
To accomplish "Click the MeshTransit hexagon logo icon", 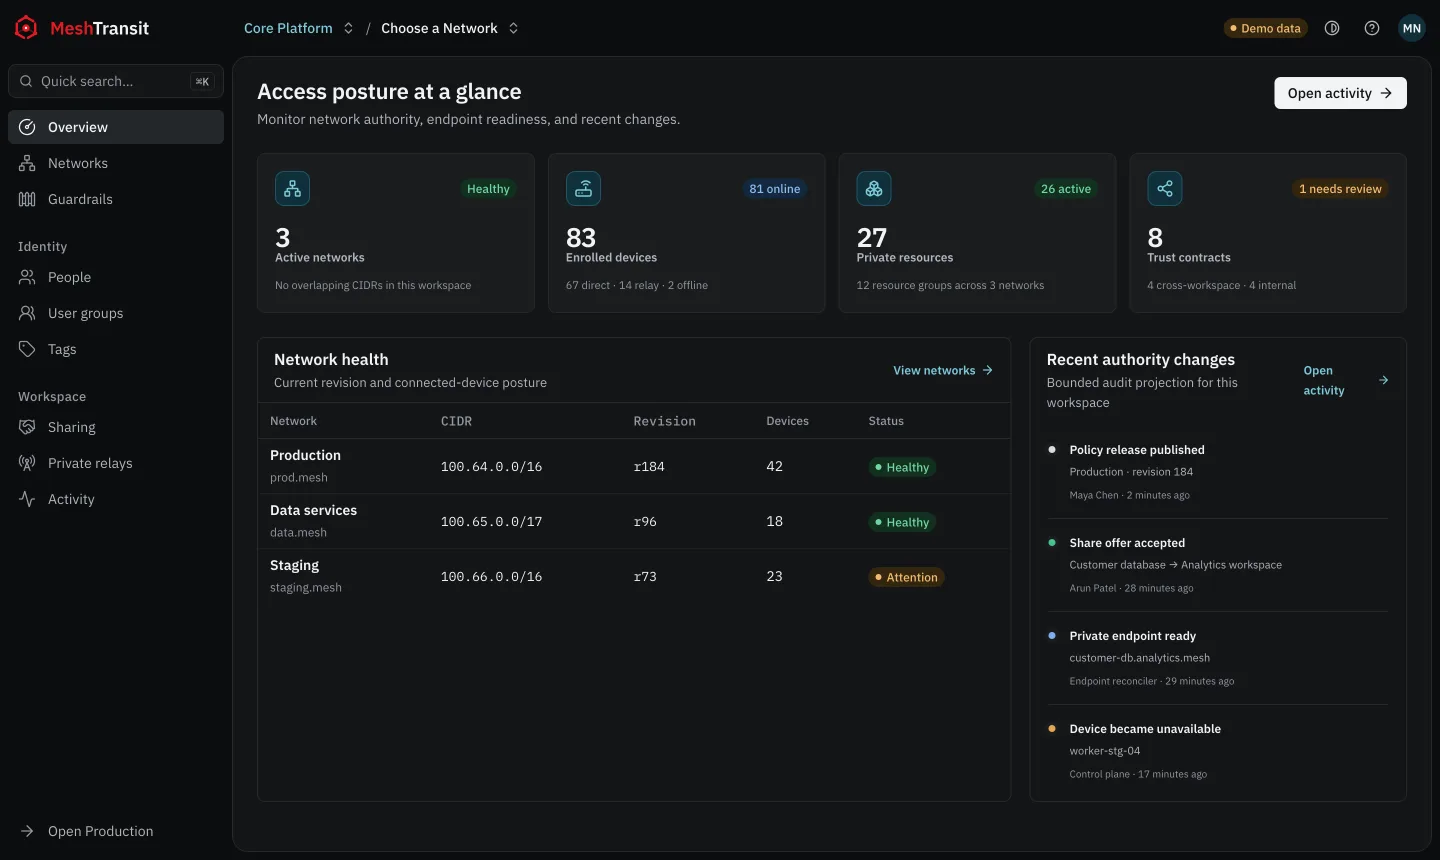I will 27,28.
